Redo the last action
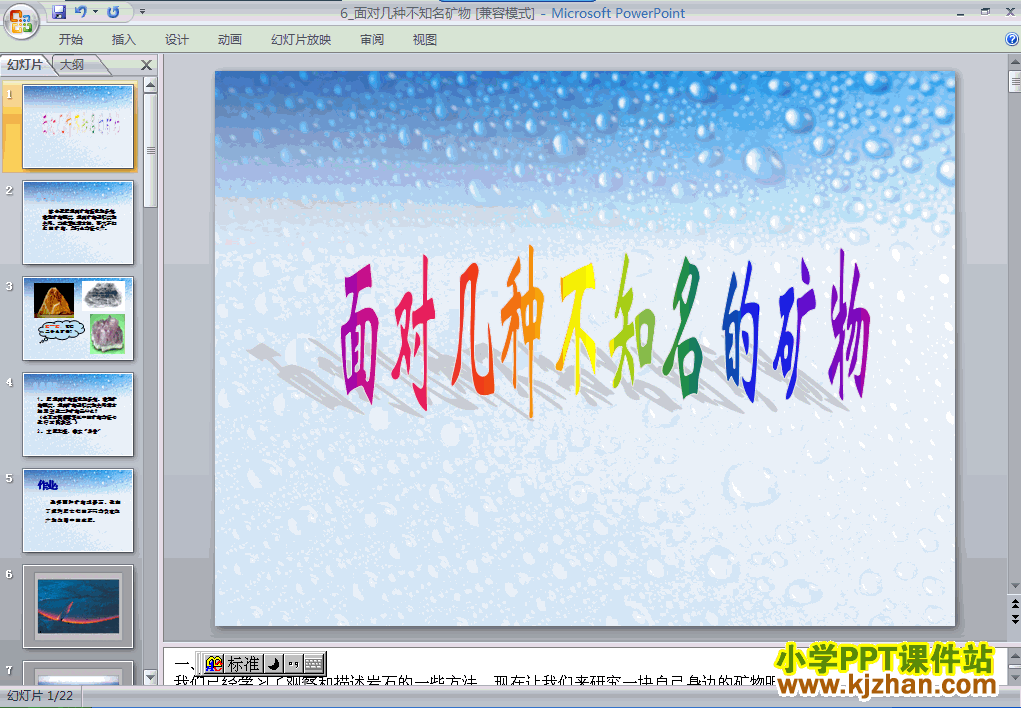 (113, 12)
